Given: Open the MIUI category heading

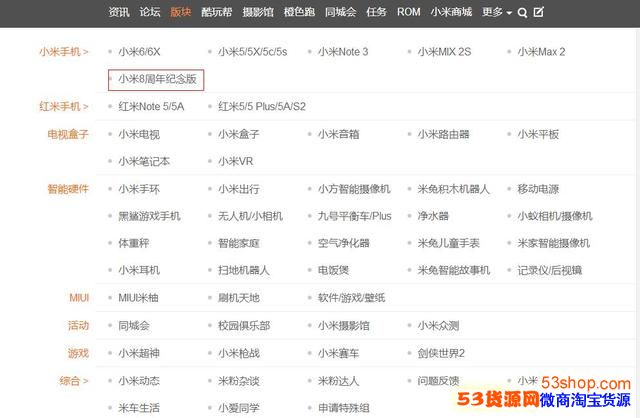Looking at the screenshot, I should tap(79, 298).
